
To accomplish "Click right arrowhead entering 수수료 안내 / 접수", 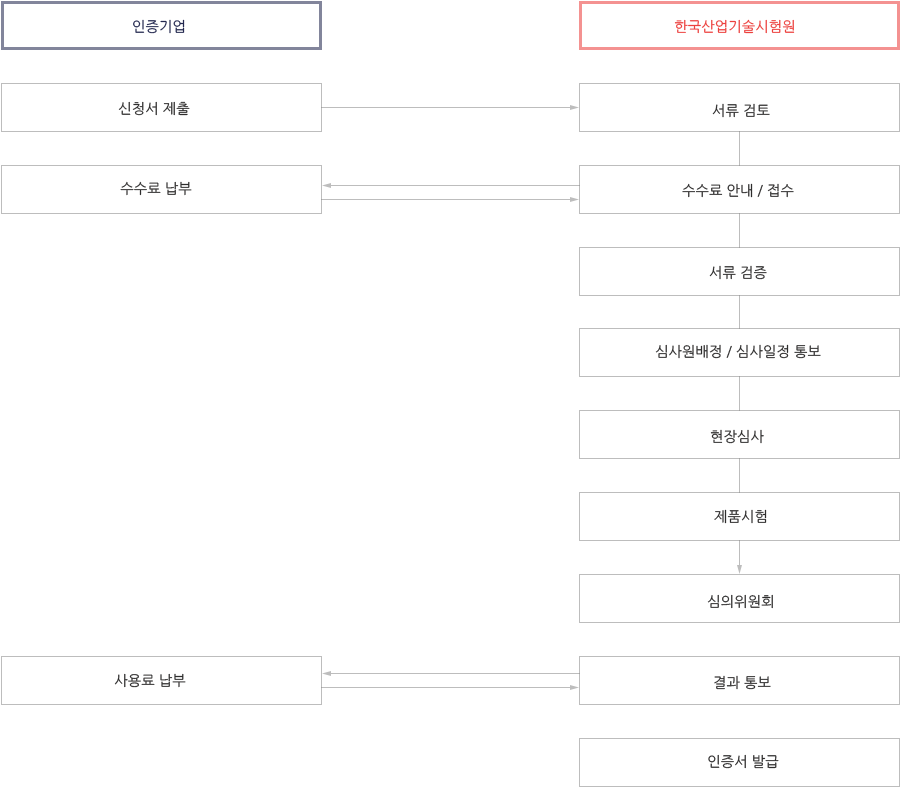I will (x=574, y=199).
